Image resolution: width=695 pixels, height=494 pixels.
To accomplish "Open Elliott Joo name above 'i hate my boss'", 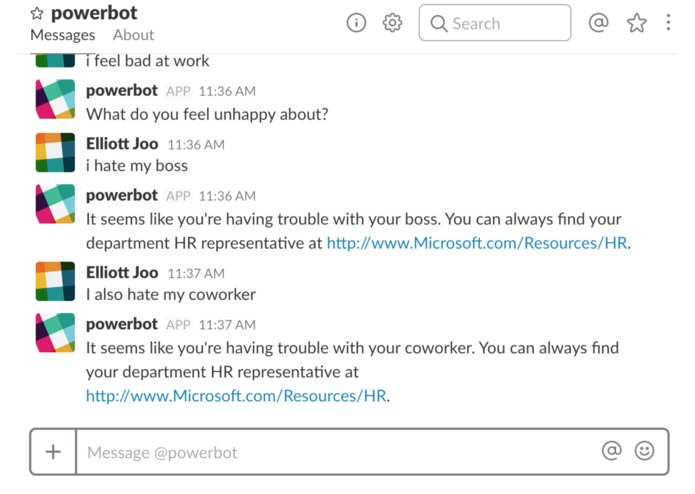I will pos(122,144).
